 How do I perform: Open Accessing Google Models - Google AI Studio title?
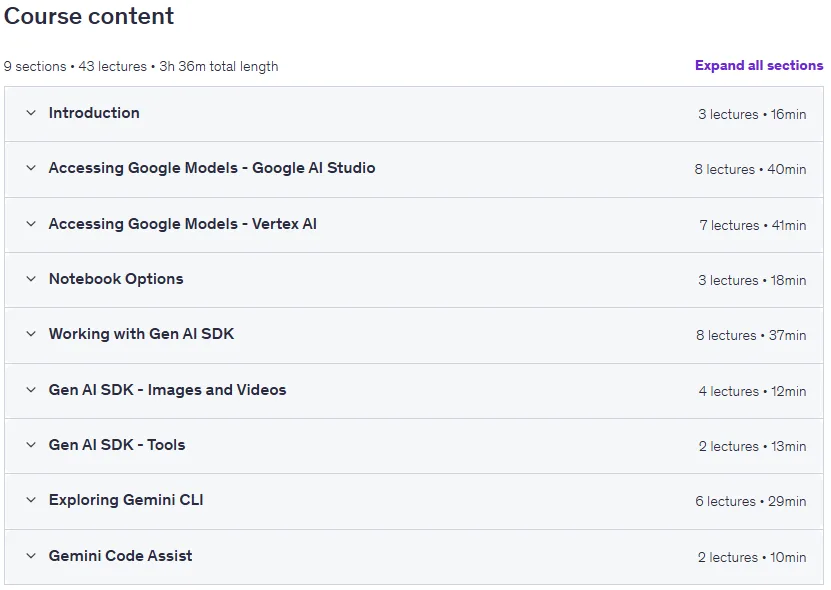pos(212,168)
